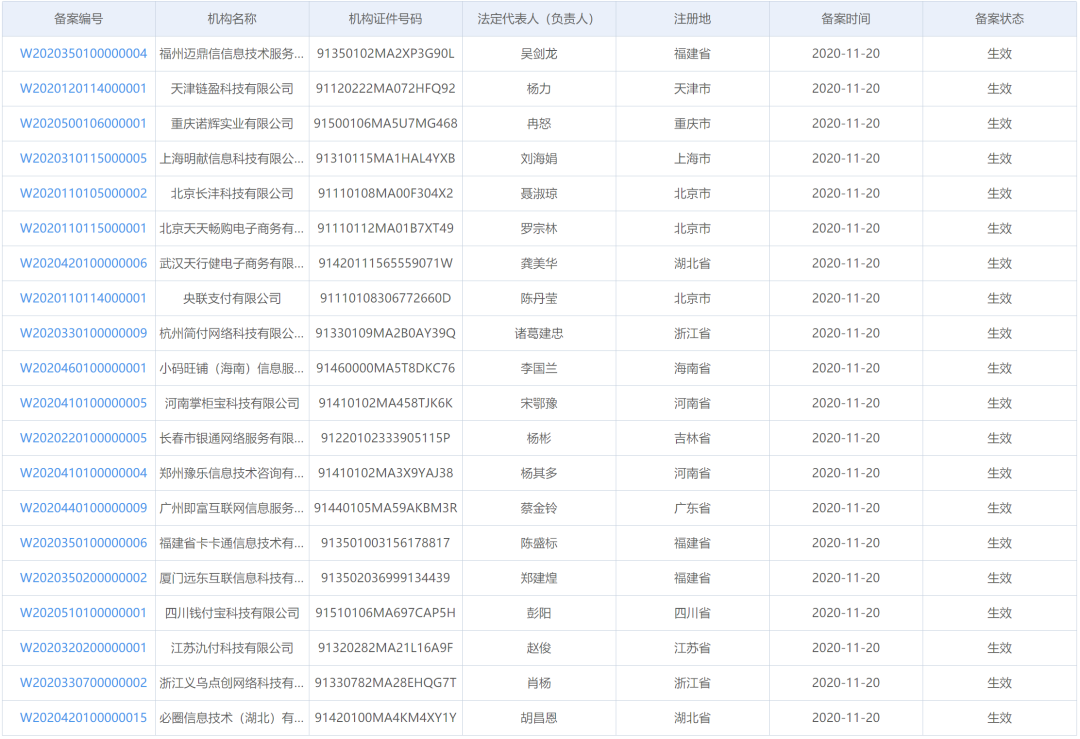Select institution name 重庆诺辉实业有限公司
Screen dimensions: 1080x739
[x=232, y=124]
